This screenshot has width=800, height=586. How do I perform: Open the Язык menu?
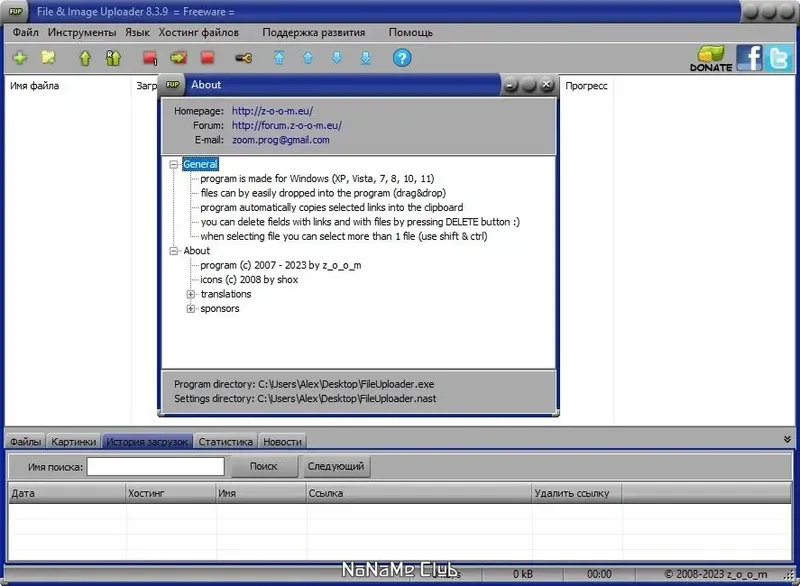click(x=137, y=32)
